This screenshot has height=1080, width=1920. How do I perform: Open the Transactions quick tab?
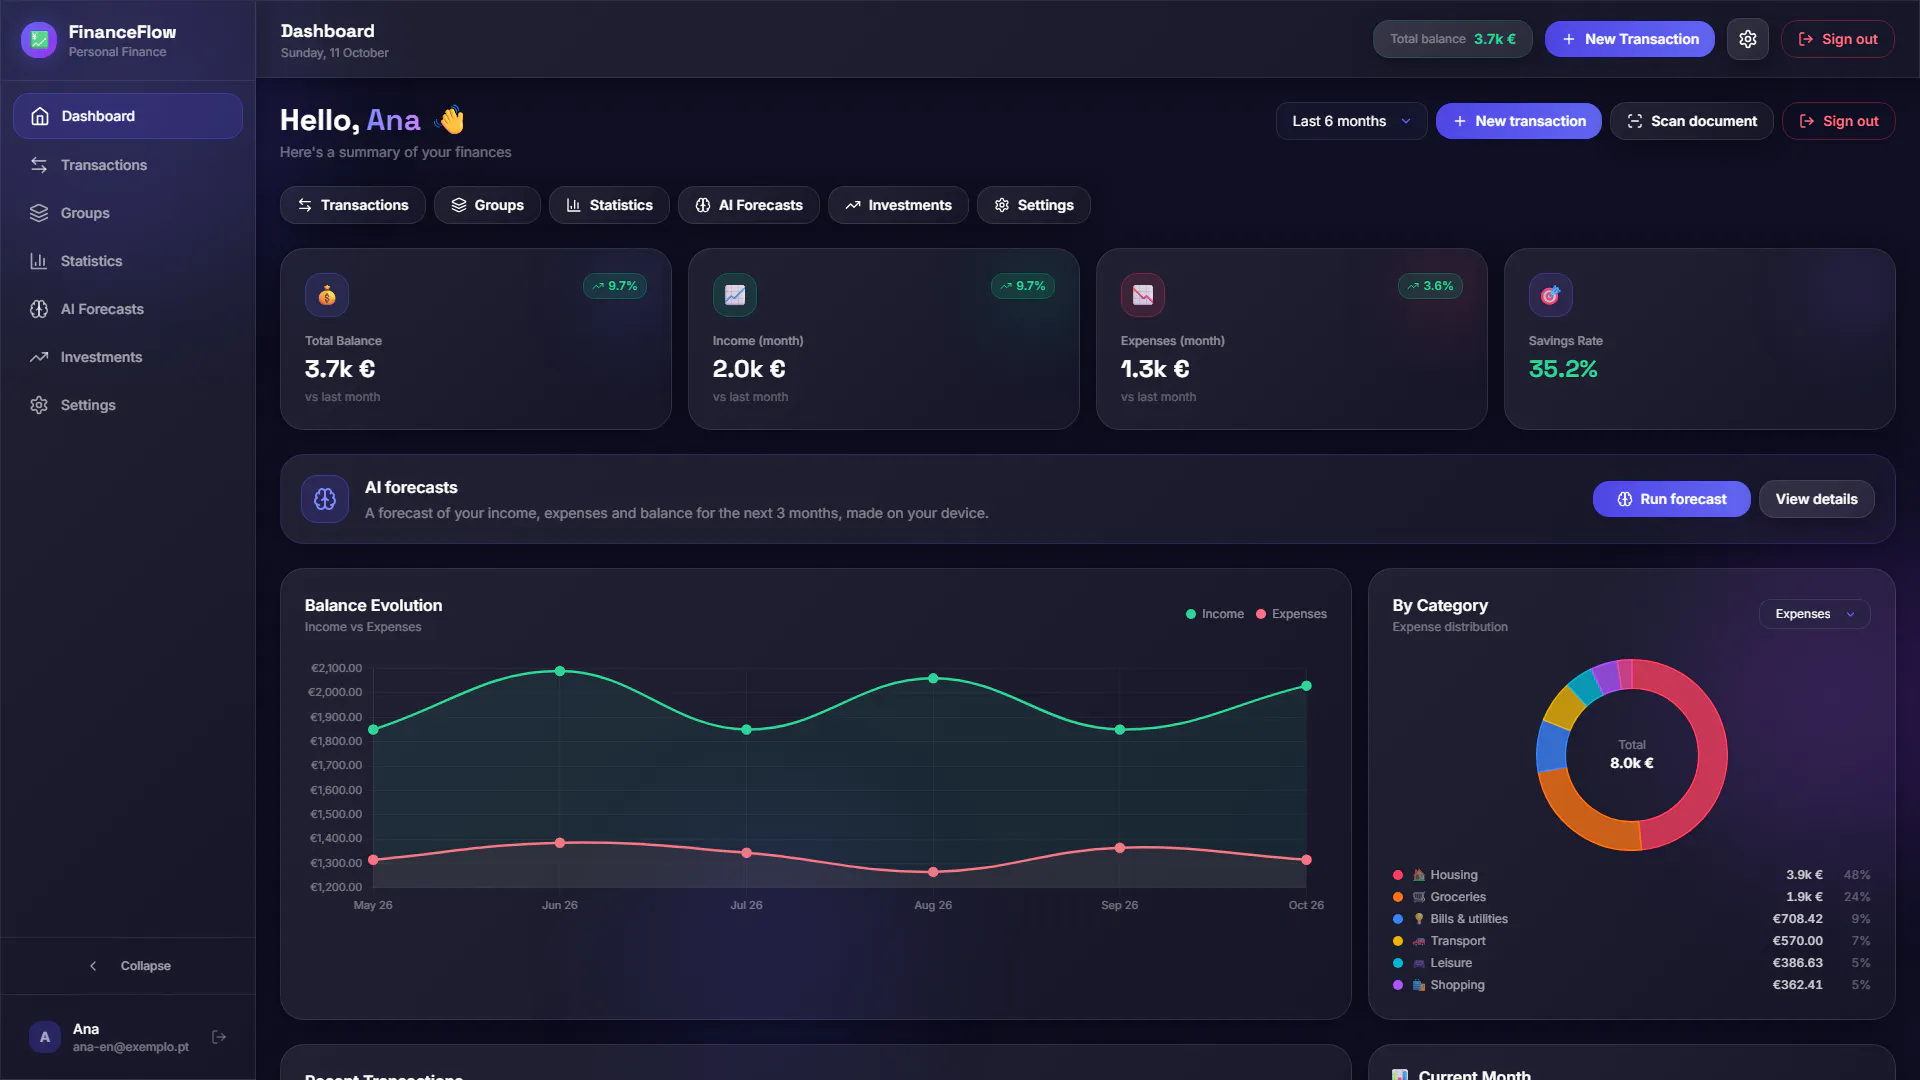(352, 205)
